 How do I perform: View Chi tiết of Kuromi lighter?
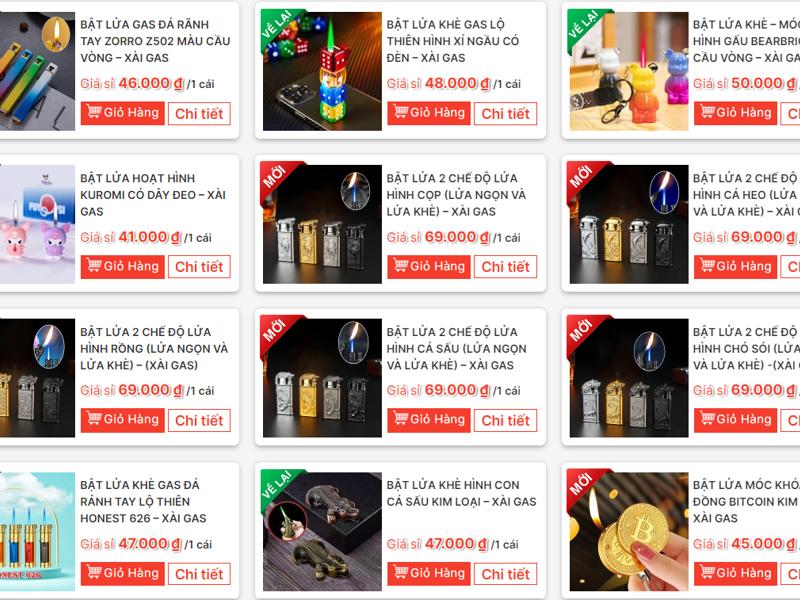point(199,267)
